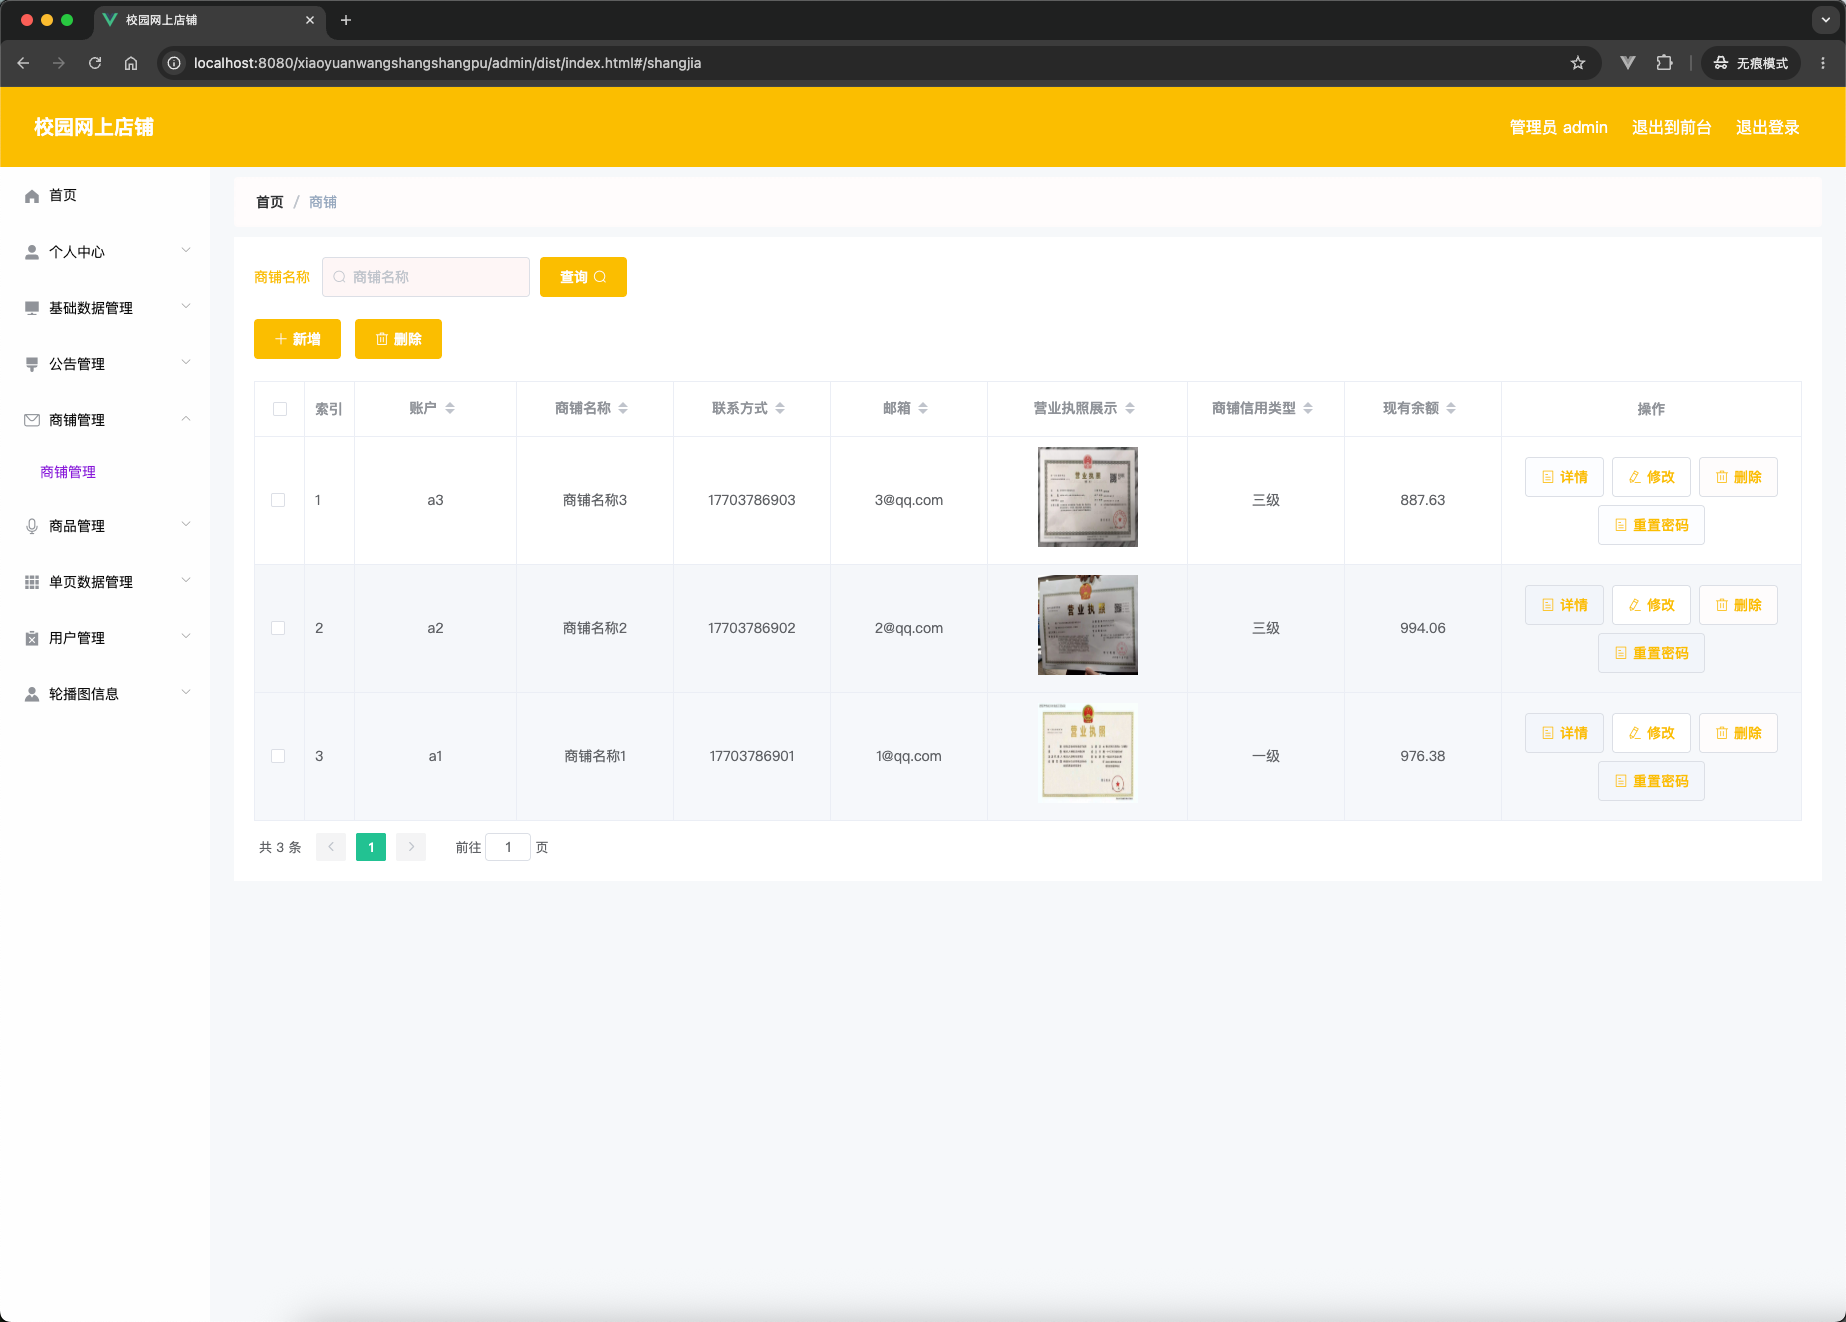Click 退出登录 in the header
Image resolution: width=1846 pixels, height=1322 pixels.
pos(1767,127)
